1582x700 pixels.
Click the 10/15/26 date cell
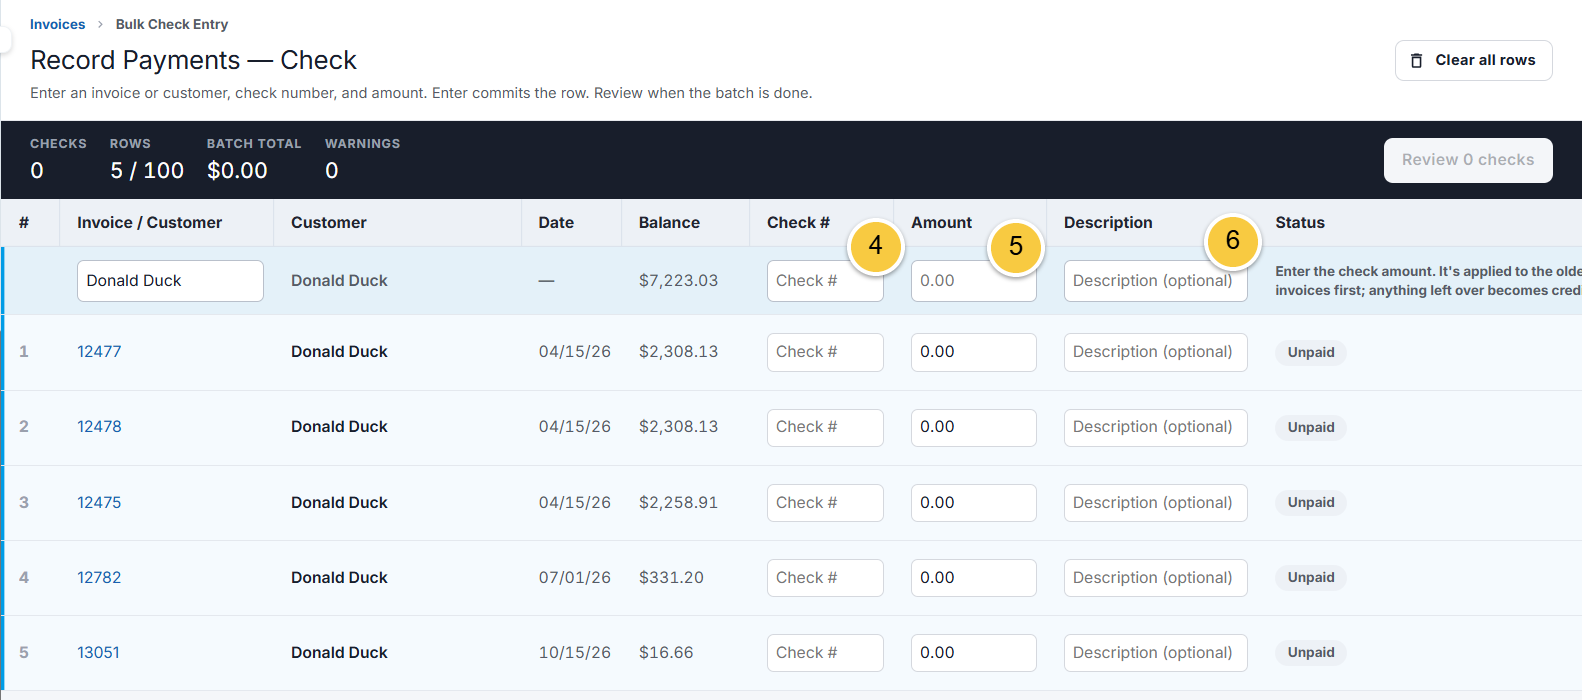tap(574, 653)
